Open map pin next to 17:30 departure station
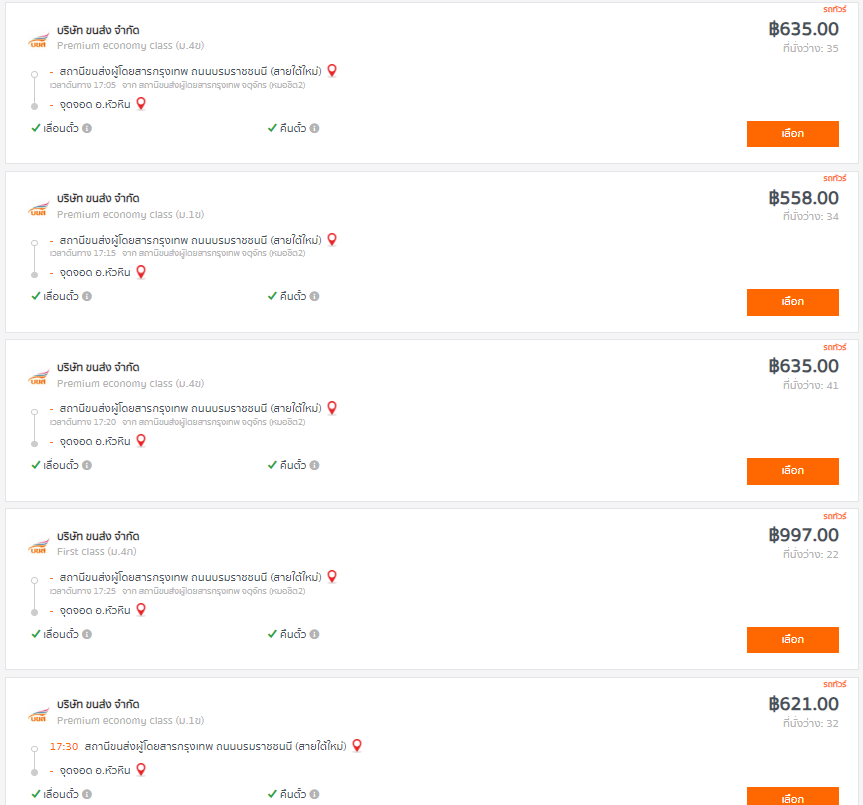 (357, 746)
